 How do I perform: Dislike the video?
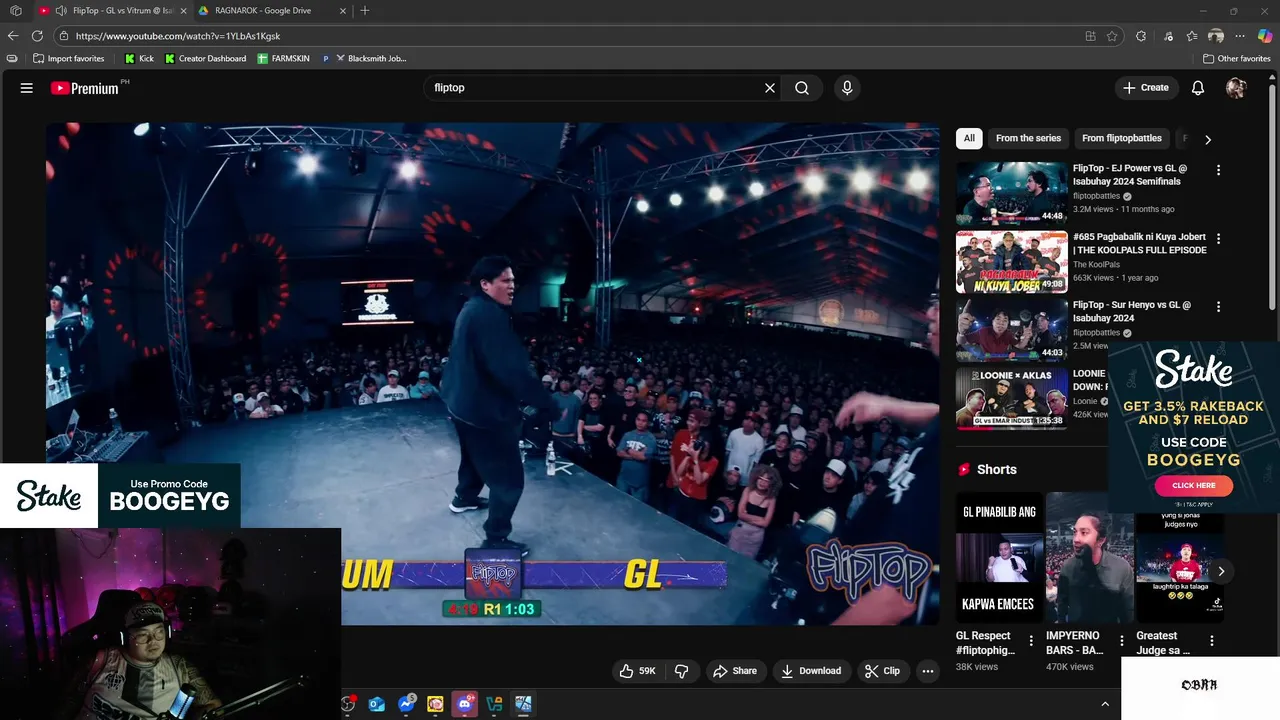click(682, 671)
